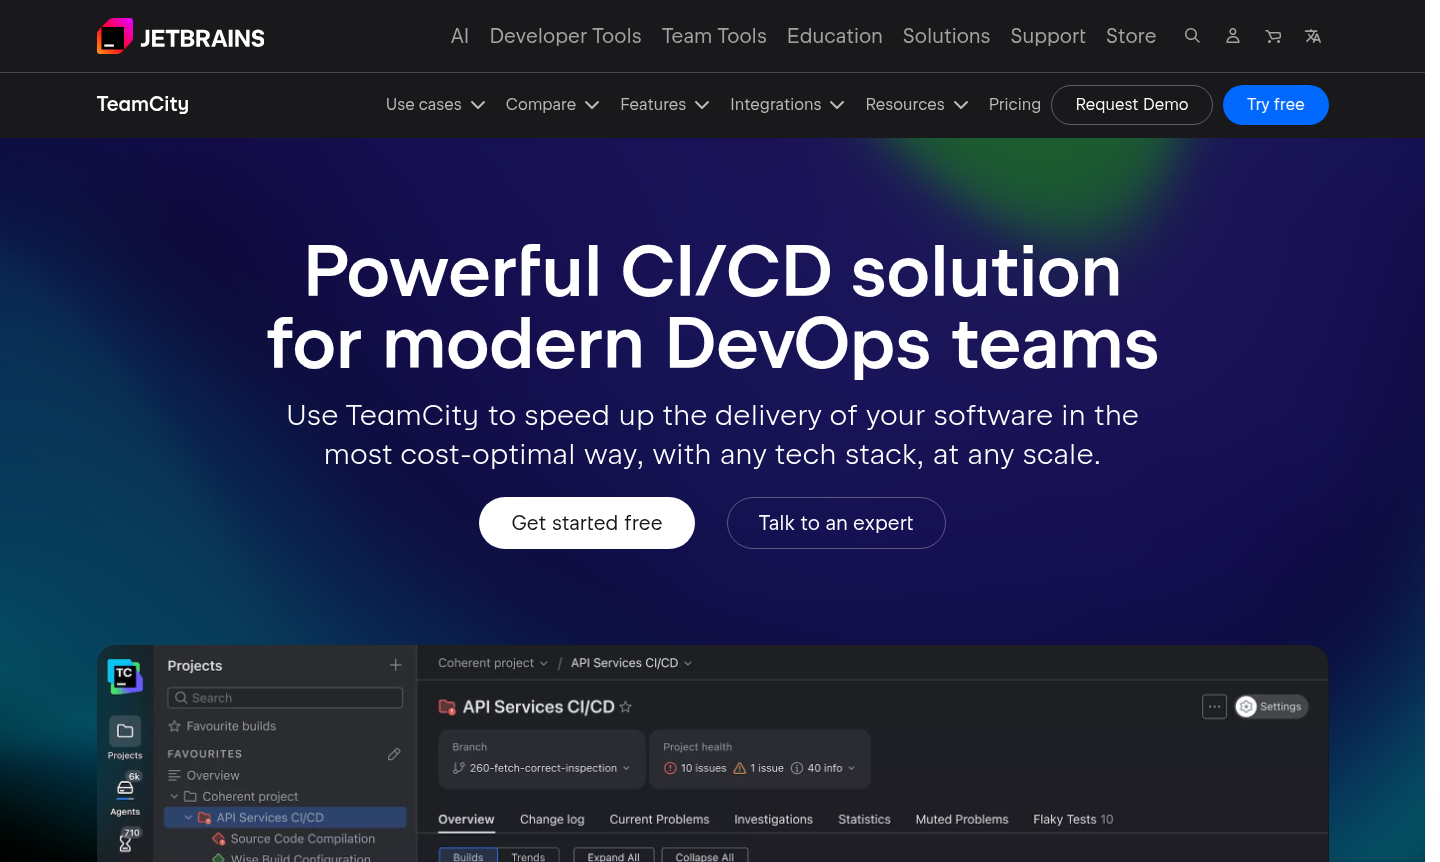Open the search icon in JetBrains top bar
Image resolution: width=1440 pixels, height=862 pixels.
click(1192, 35)
